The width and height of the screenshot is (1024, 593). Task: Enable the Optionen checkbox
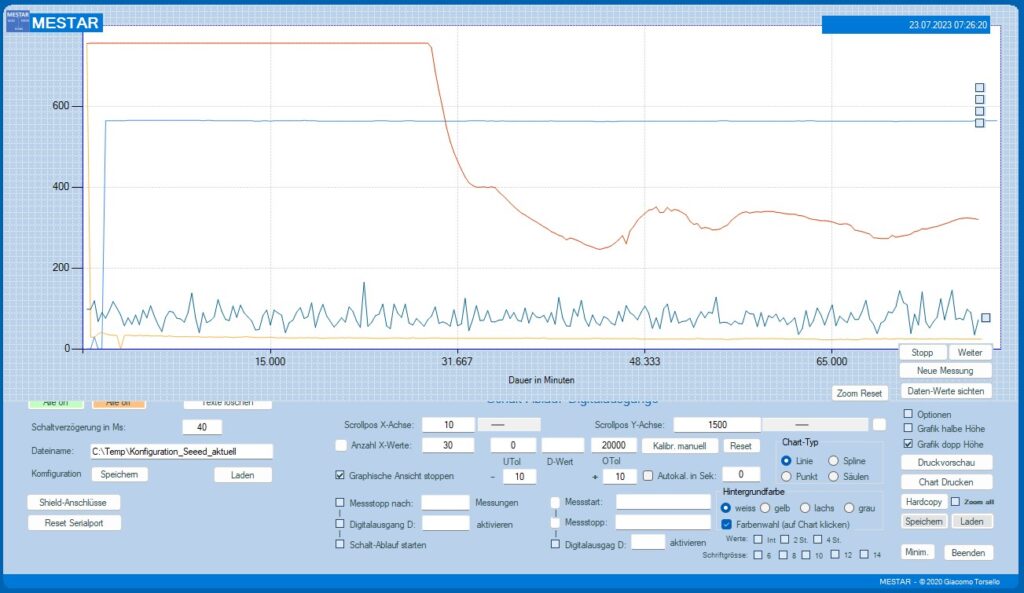(908, 414)
